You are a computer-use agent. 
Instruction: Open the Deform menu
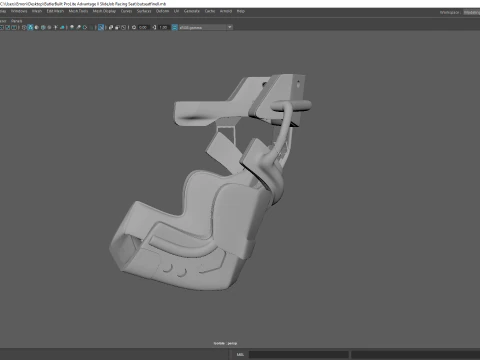tap(162, 11)
